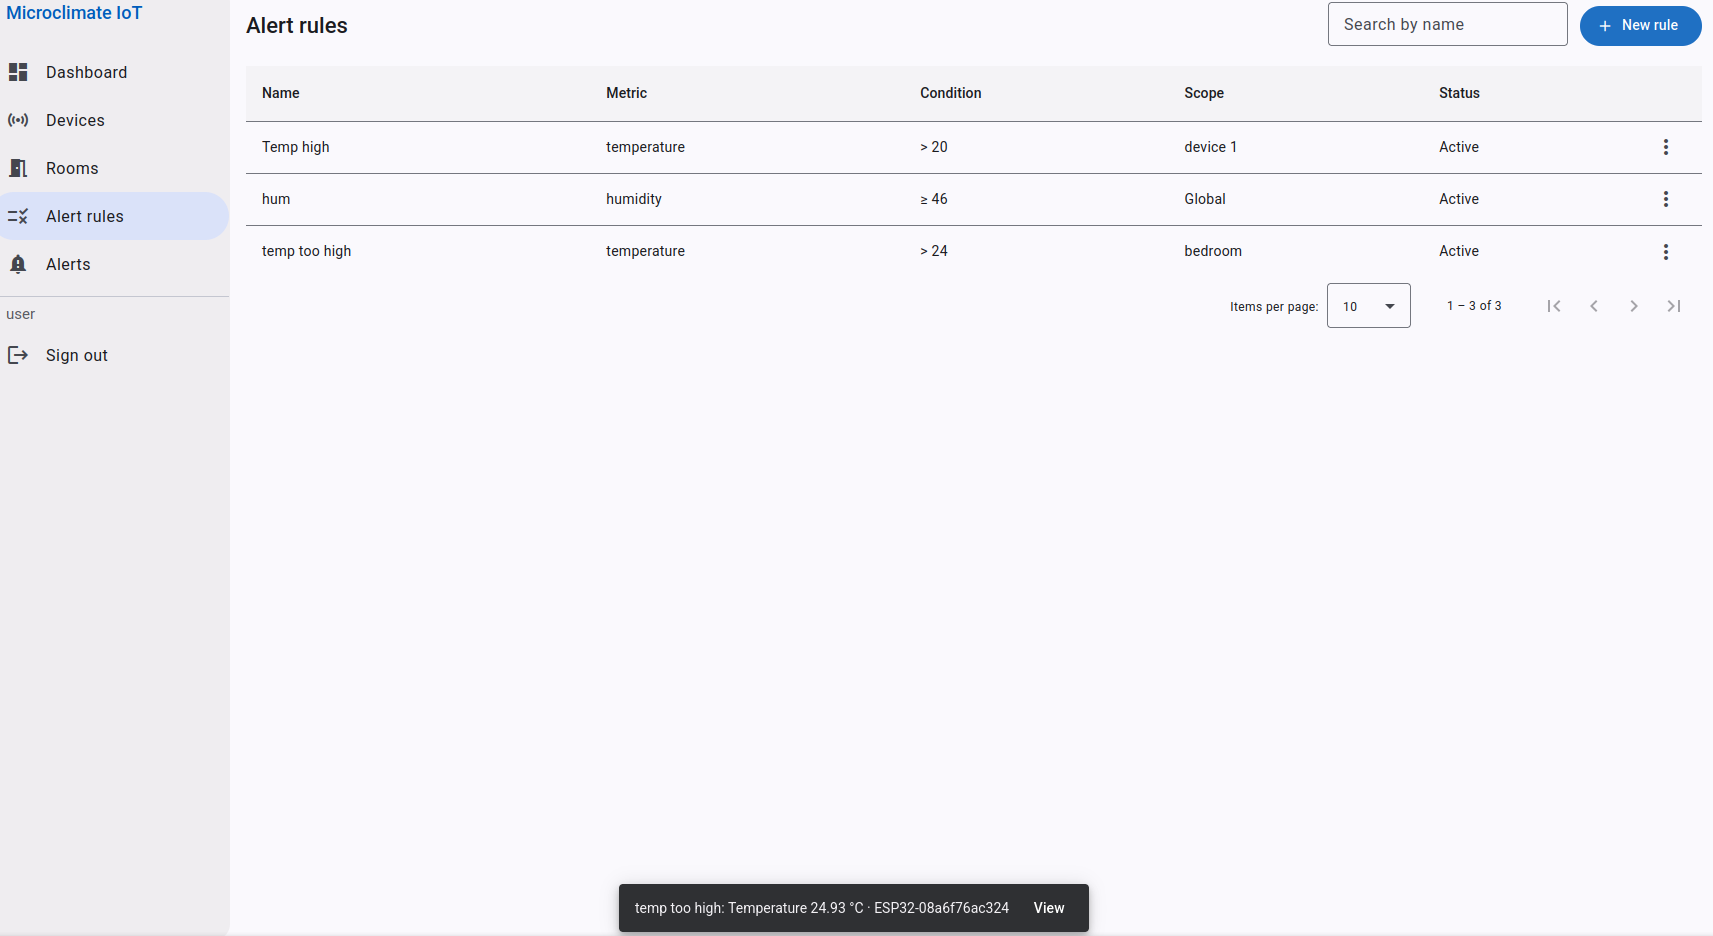The height and width of the screenshot is (936, 1713).
Task: Go to first page of rules
Action: (1554, 306)
